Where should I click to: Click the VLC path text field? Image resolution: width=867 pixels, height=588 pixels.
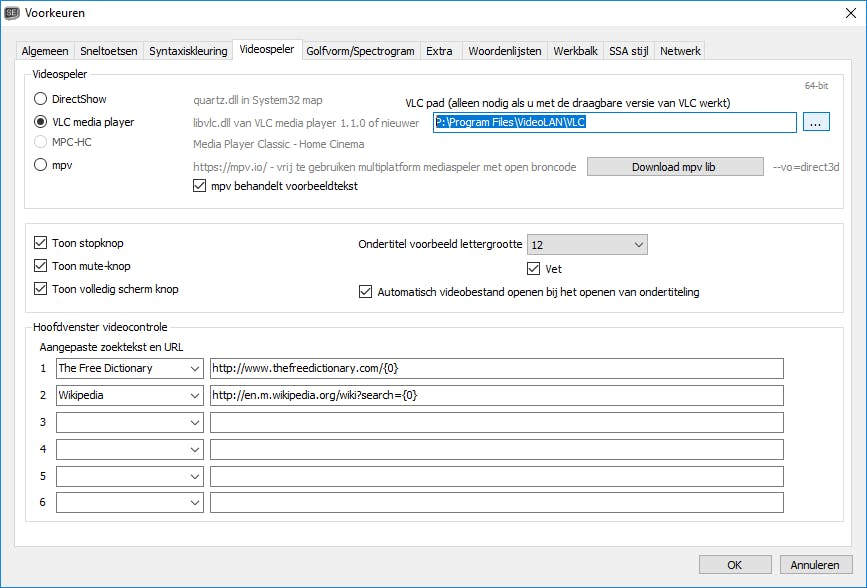click(x=615, y=122)
